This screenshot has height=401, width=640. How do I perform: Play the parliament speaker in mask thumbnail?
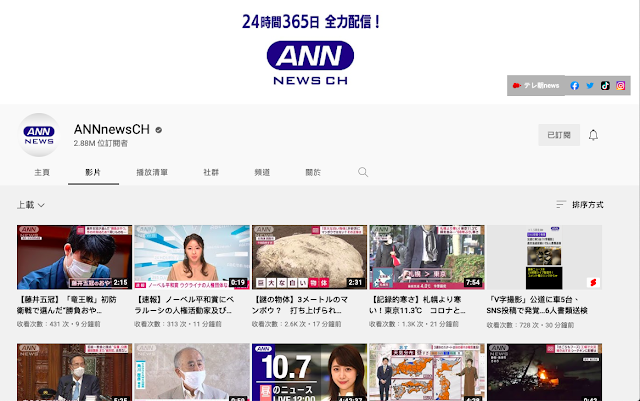(74, 372)
